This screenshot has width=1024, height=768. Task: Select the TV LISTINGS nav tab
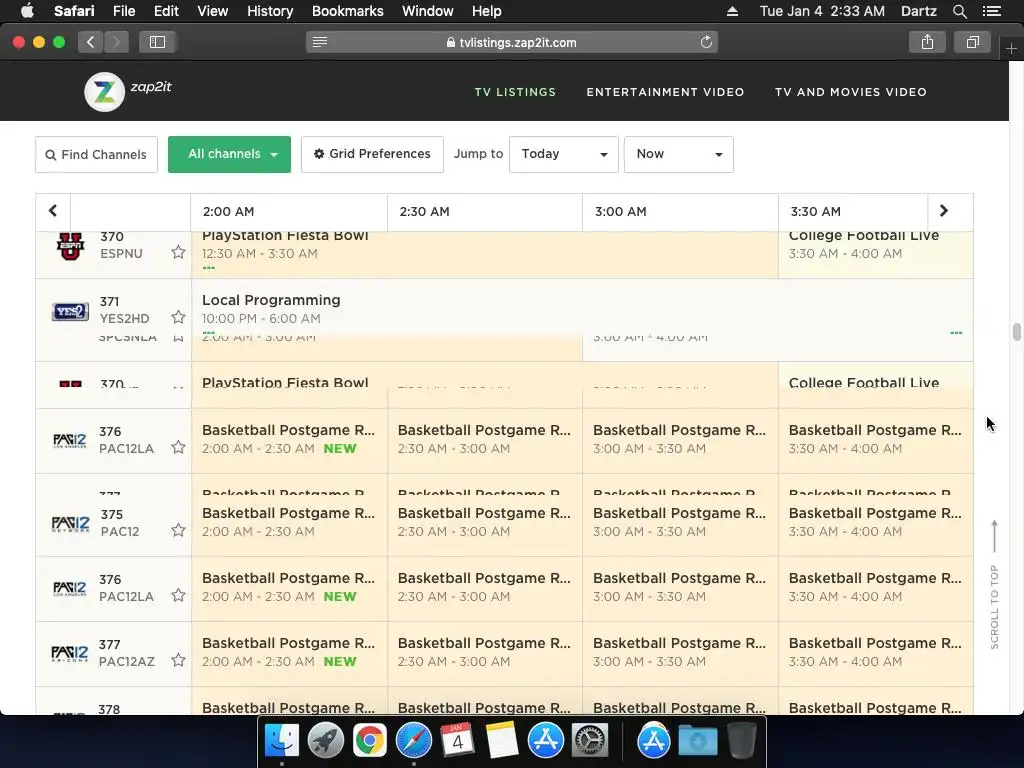click(515, 92)
